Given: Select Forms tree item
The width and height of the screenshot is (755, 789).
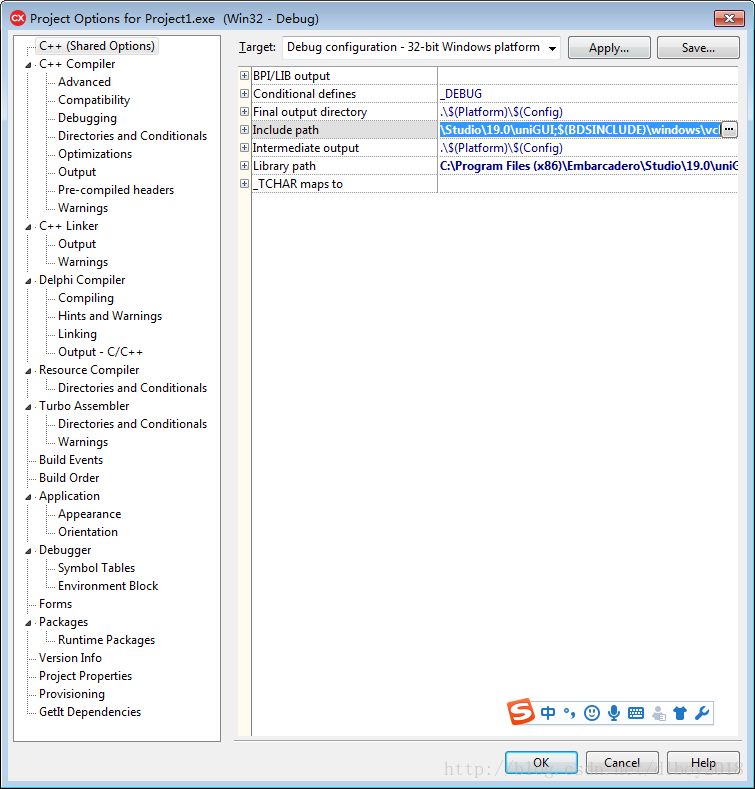Looking at the screenshot, I should 55,604.
